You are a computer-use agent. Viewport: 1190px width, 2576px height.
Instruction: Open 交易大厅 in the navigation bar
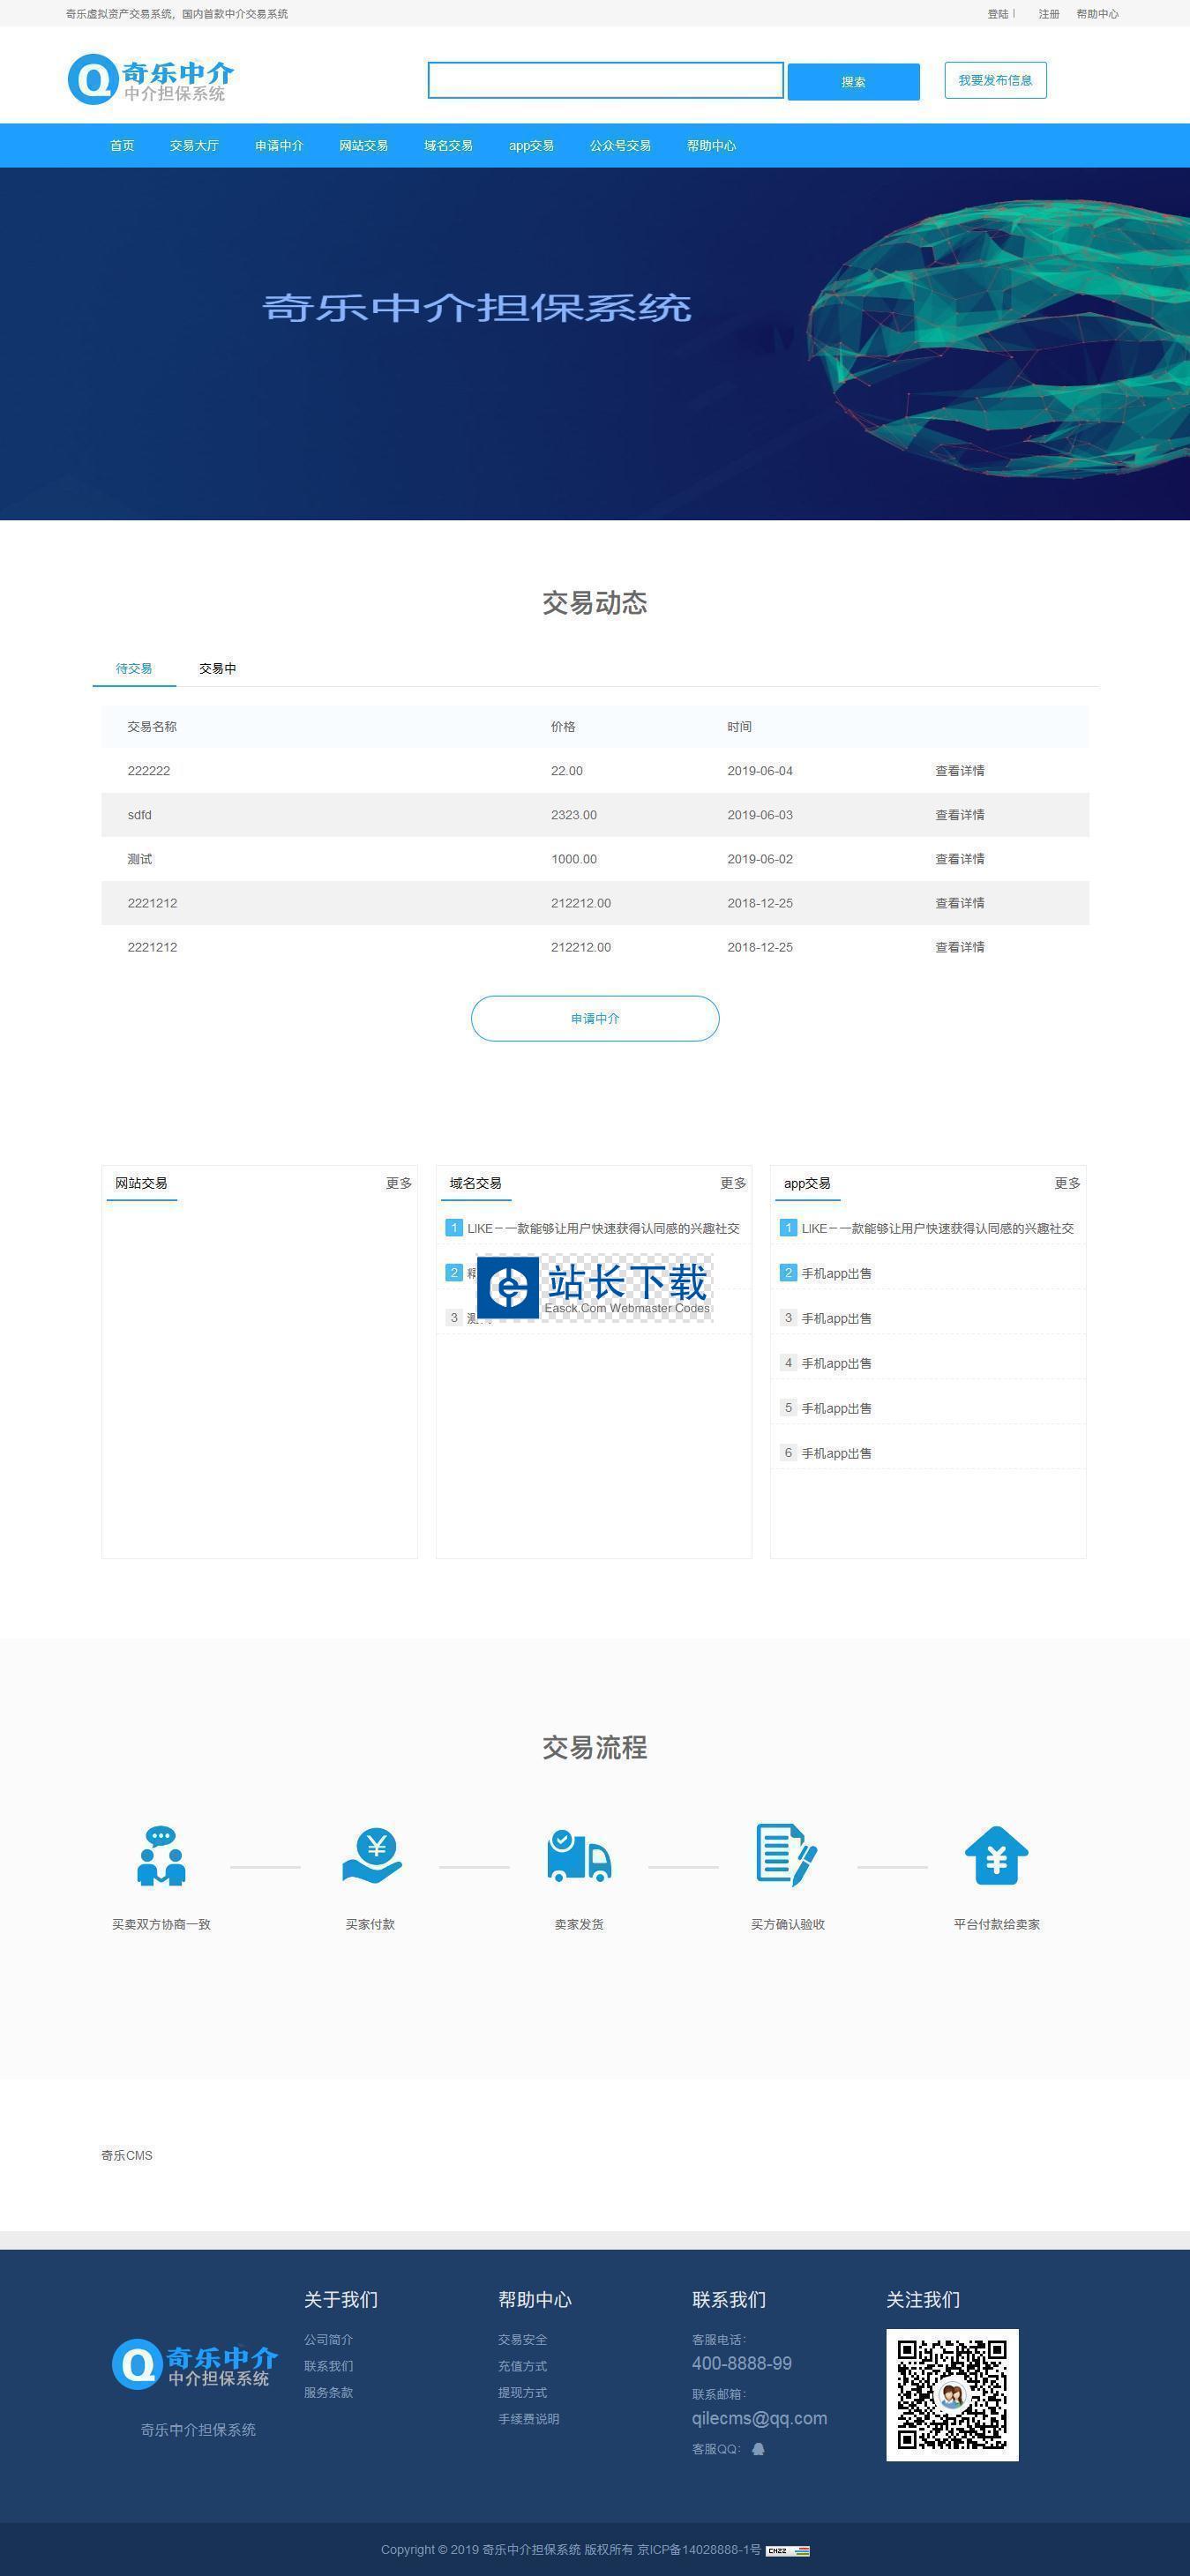tap(194, 146)
